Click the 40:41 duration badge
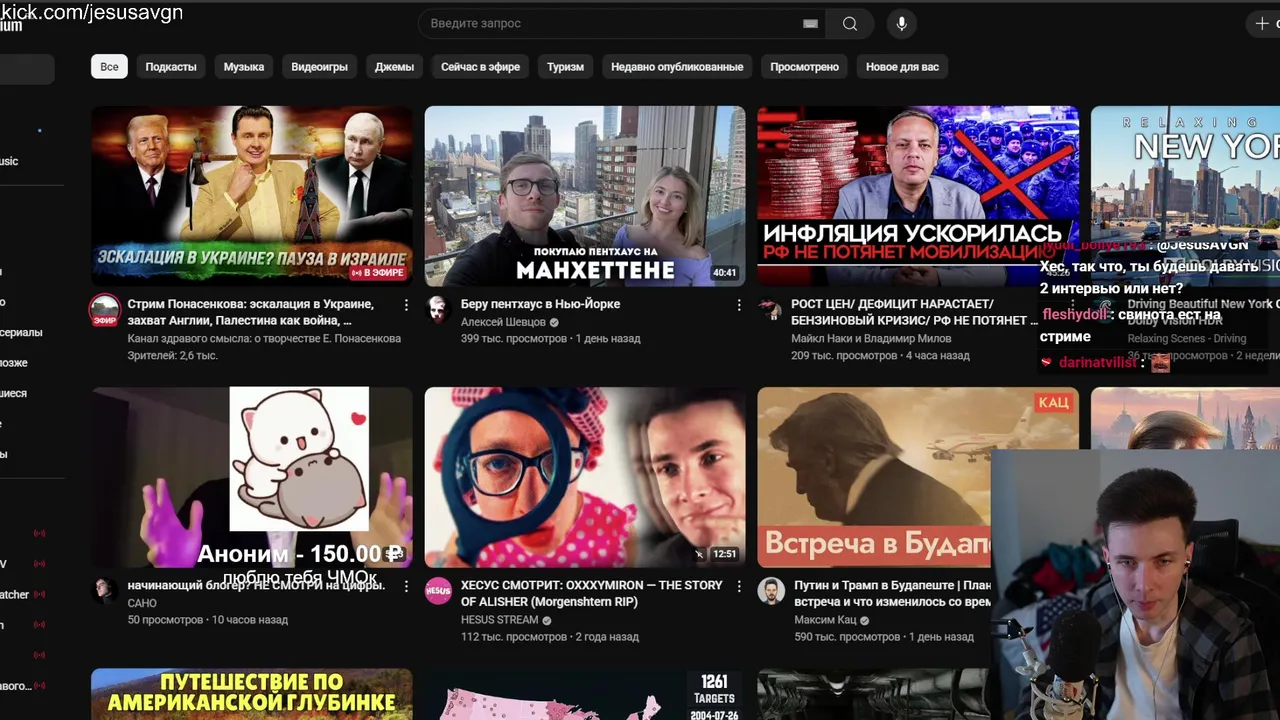The height and width of the screenshot is (720, 1280). [x=725, y=273]
